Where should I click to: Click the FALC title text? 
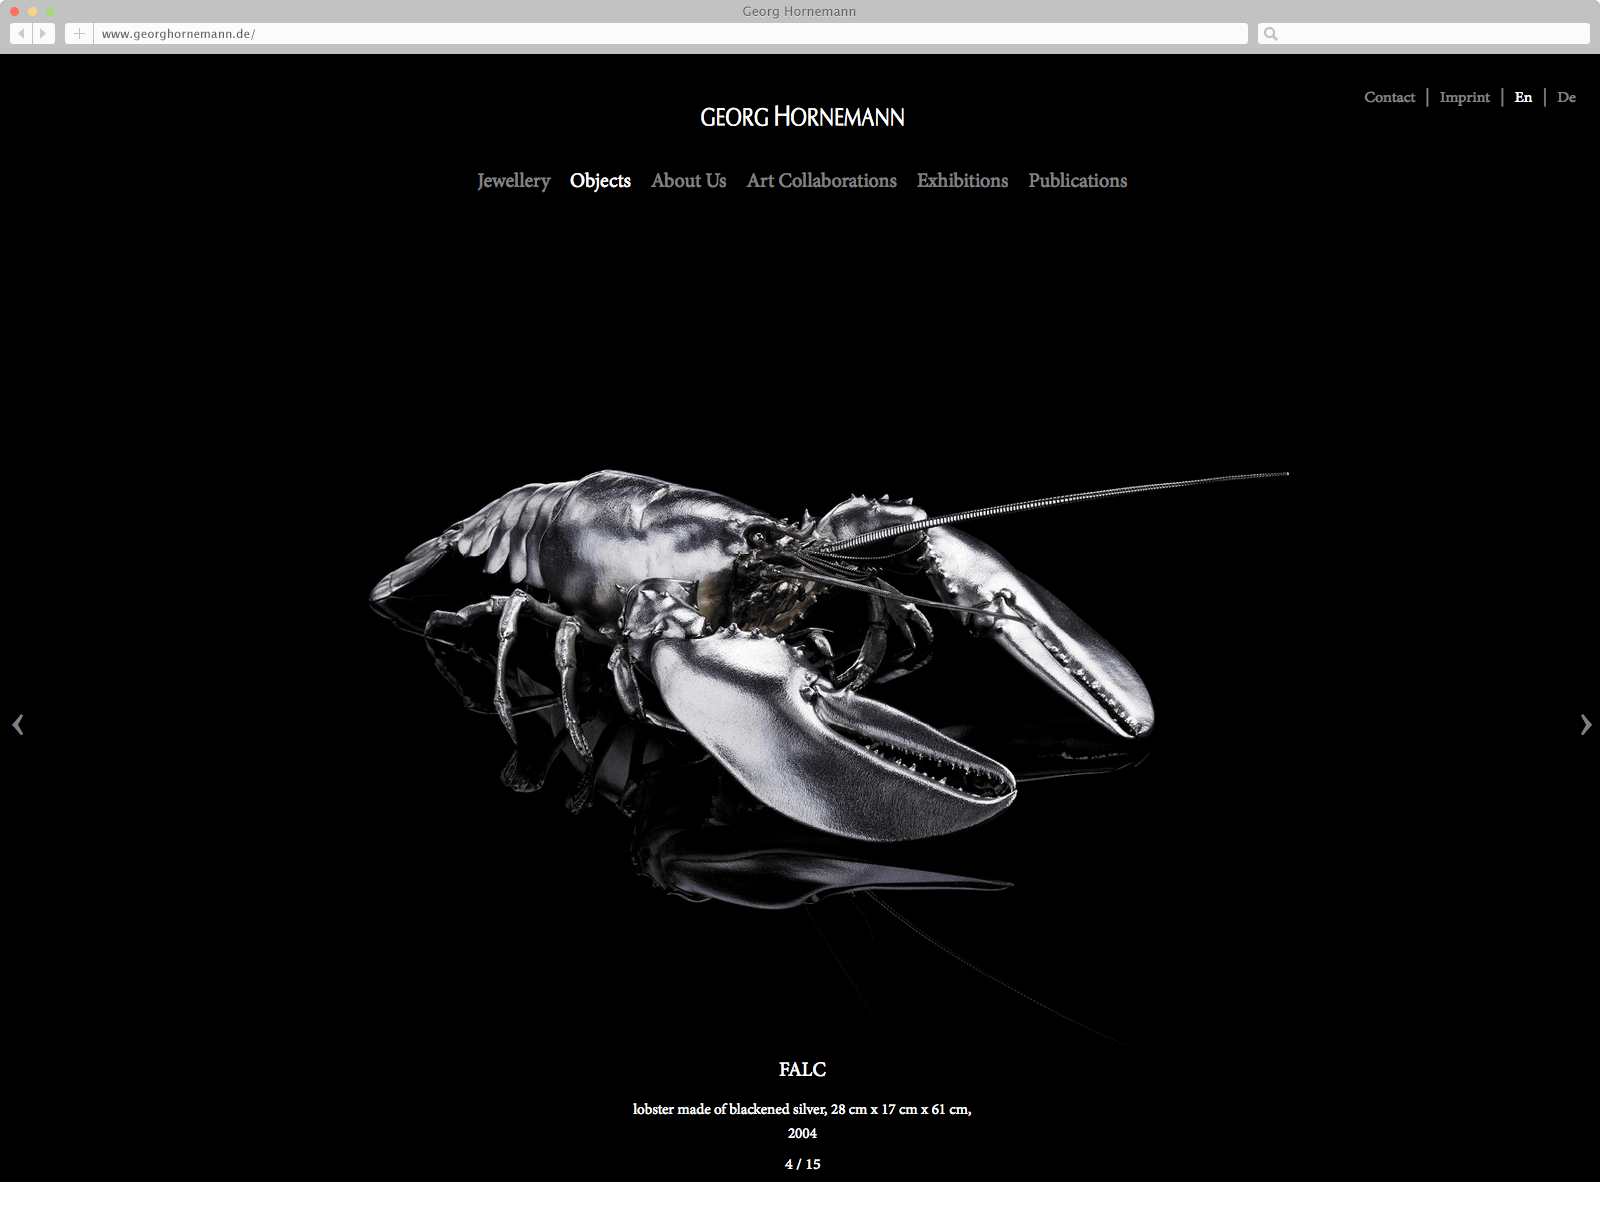pos(802,1069)
